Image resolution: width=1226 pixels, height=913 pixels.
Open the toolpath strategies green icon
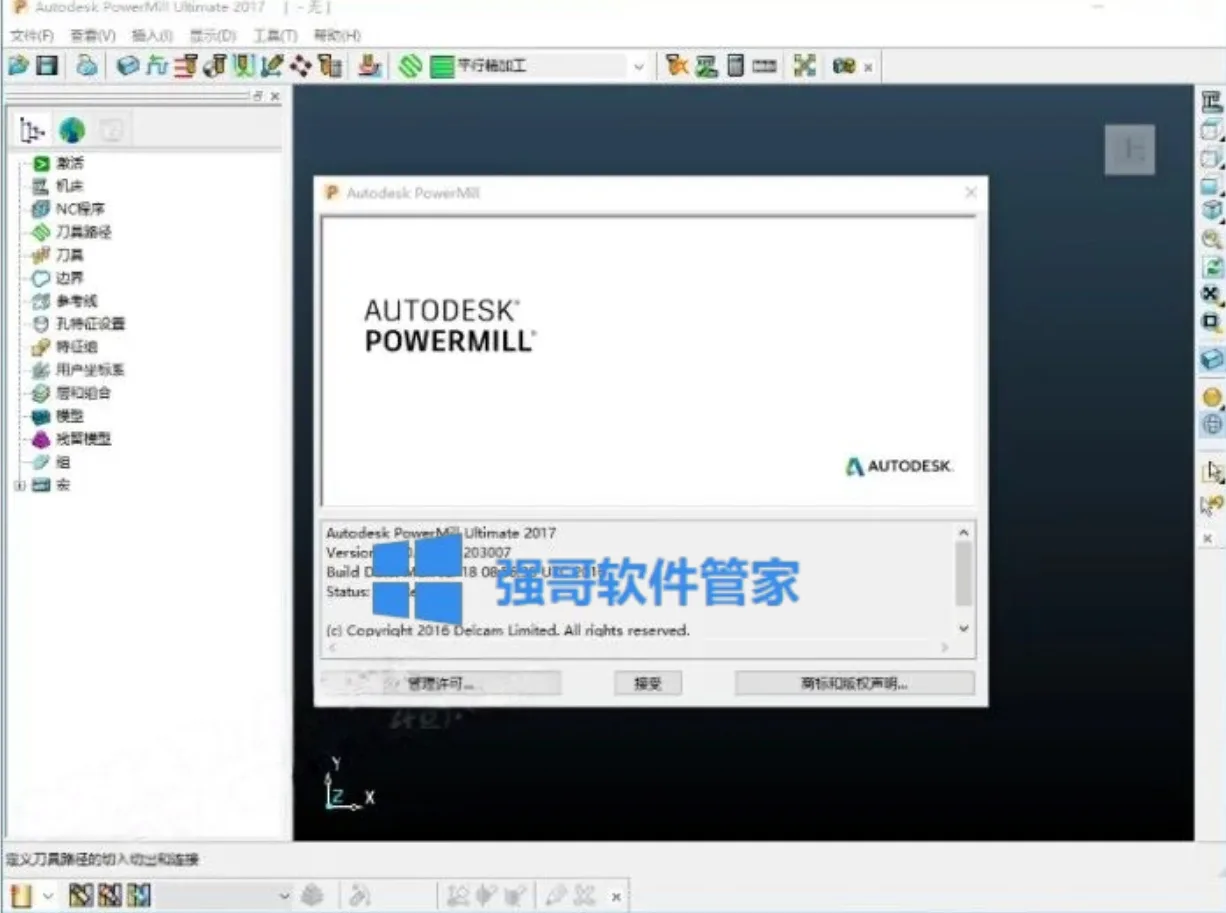pyautogui.click(x=410, y=66)
